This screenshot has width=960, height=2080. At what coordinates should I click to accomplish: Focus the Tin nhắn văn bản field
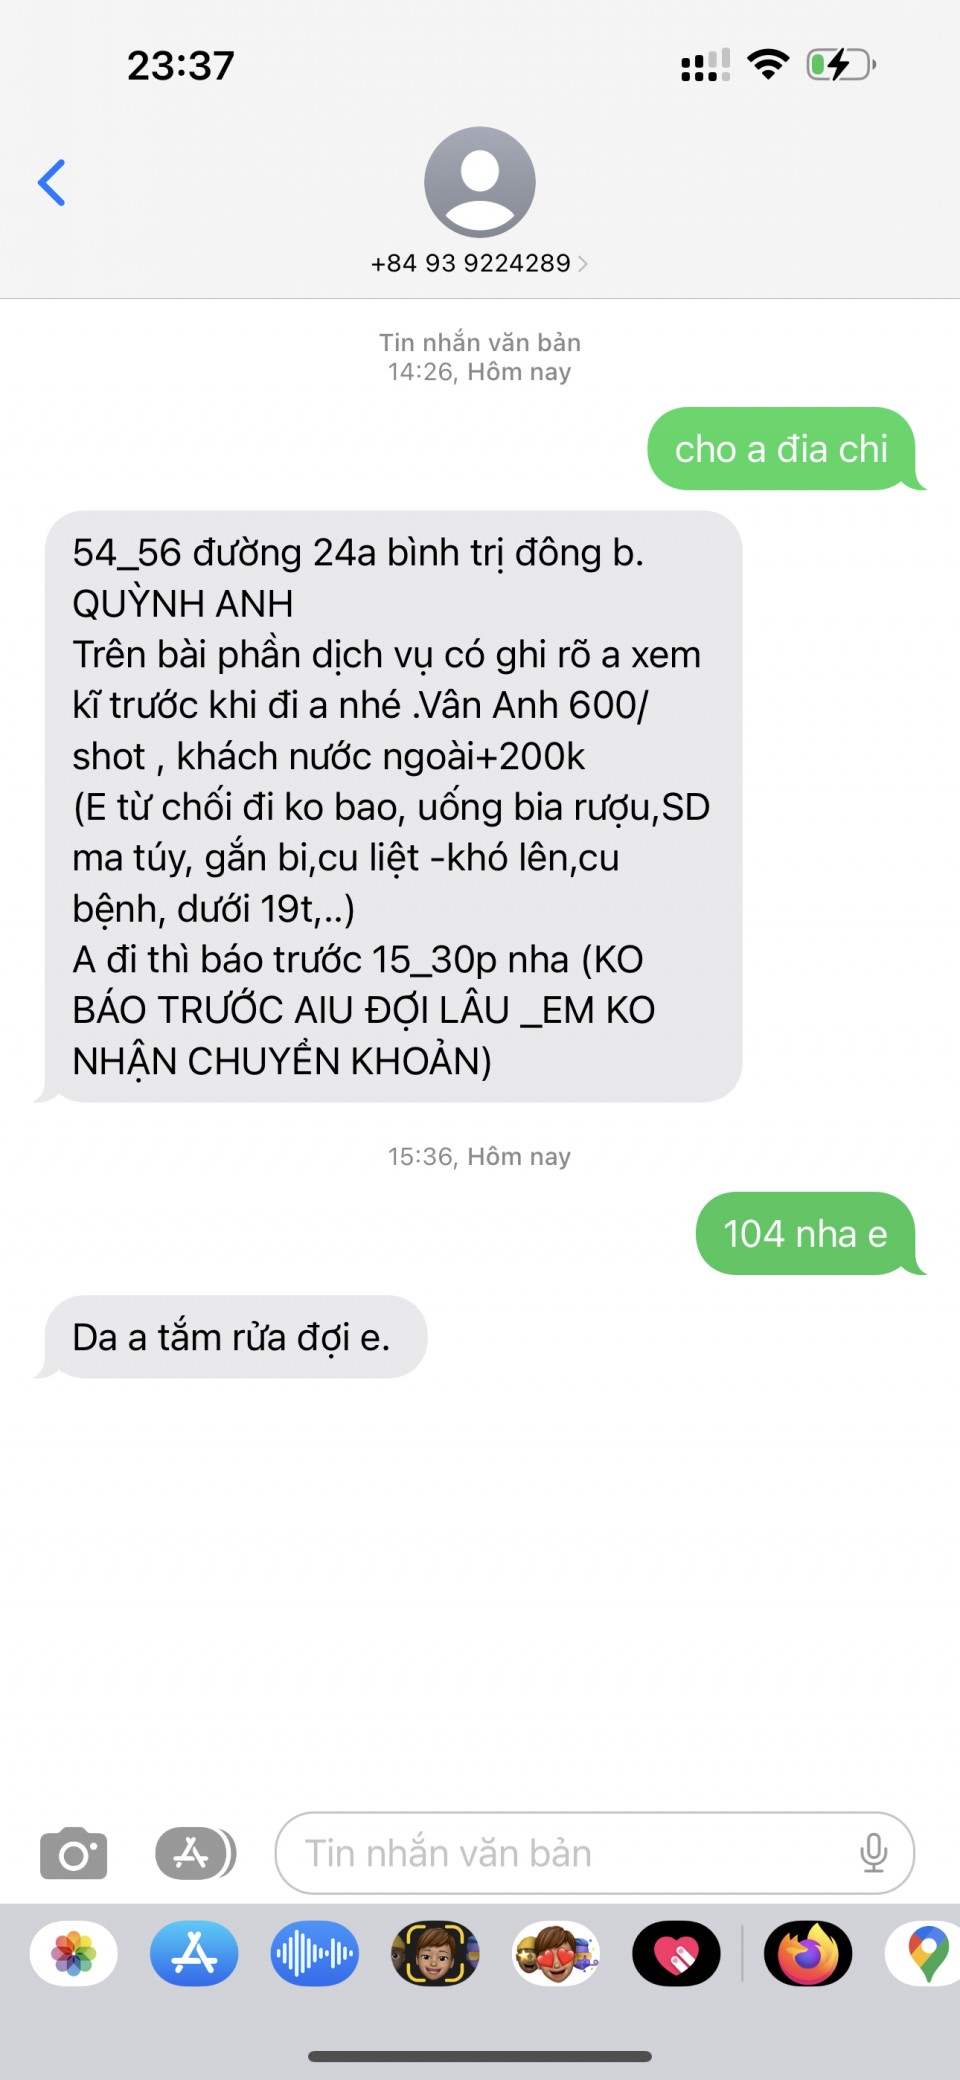595,1853
